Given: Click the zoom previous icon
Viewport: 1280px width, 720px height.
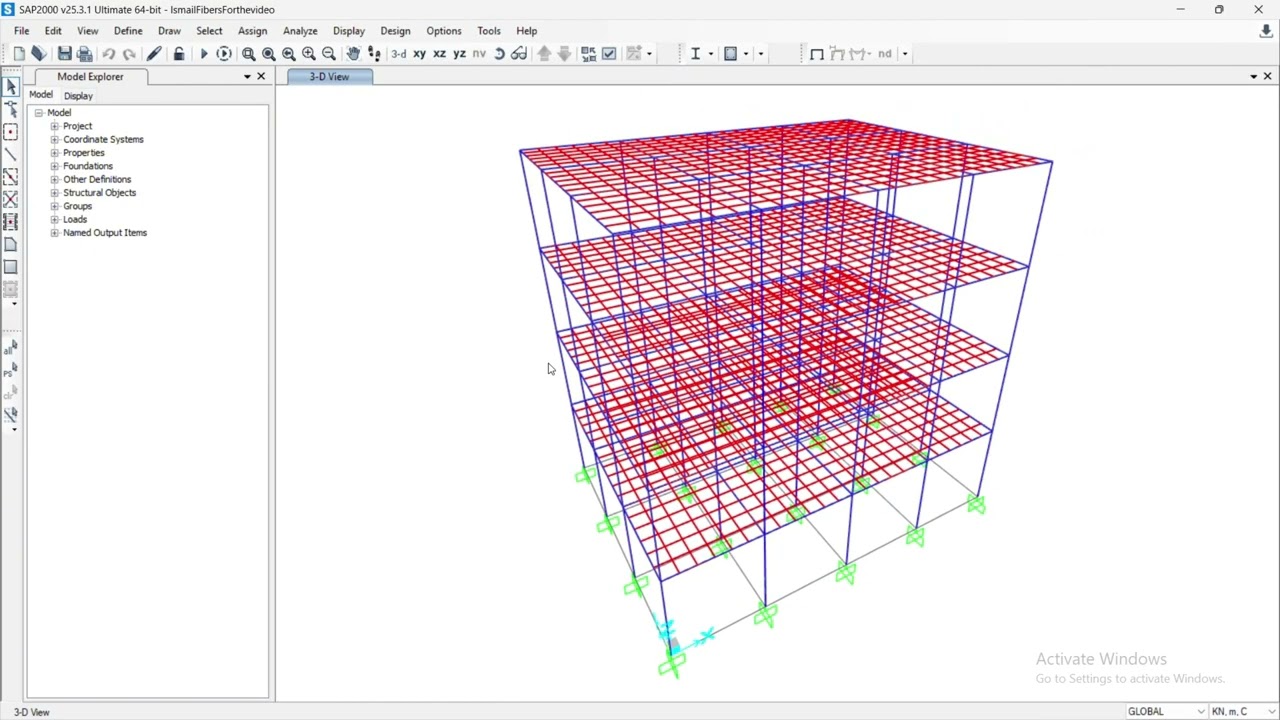Looking at the screenshot, I should tap(289, 54).
